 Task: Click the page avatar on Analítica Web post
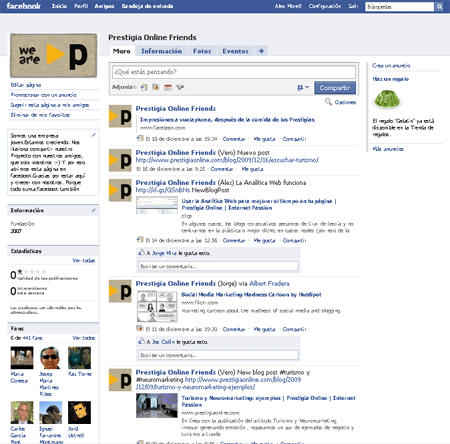[x=120, y=190]
